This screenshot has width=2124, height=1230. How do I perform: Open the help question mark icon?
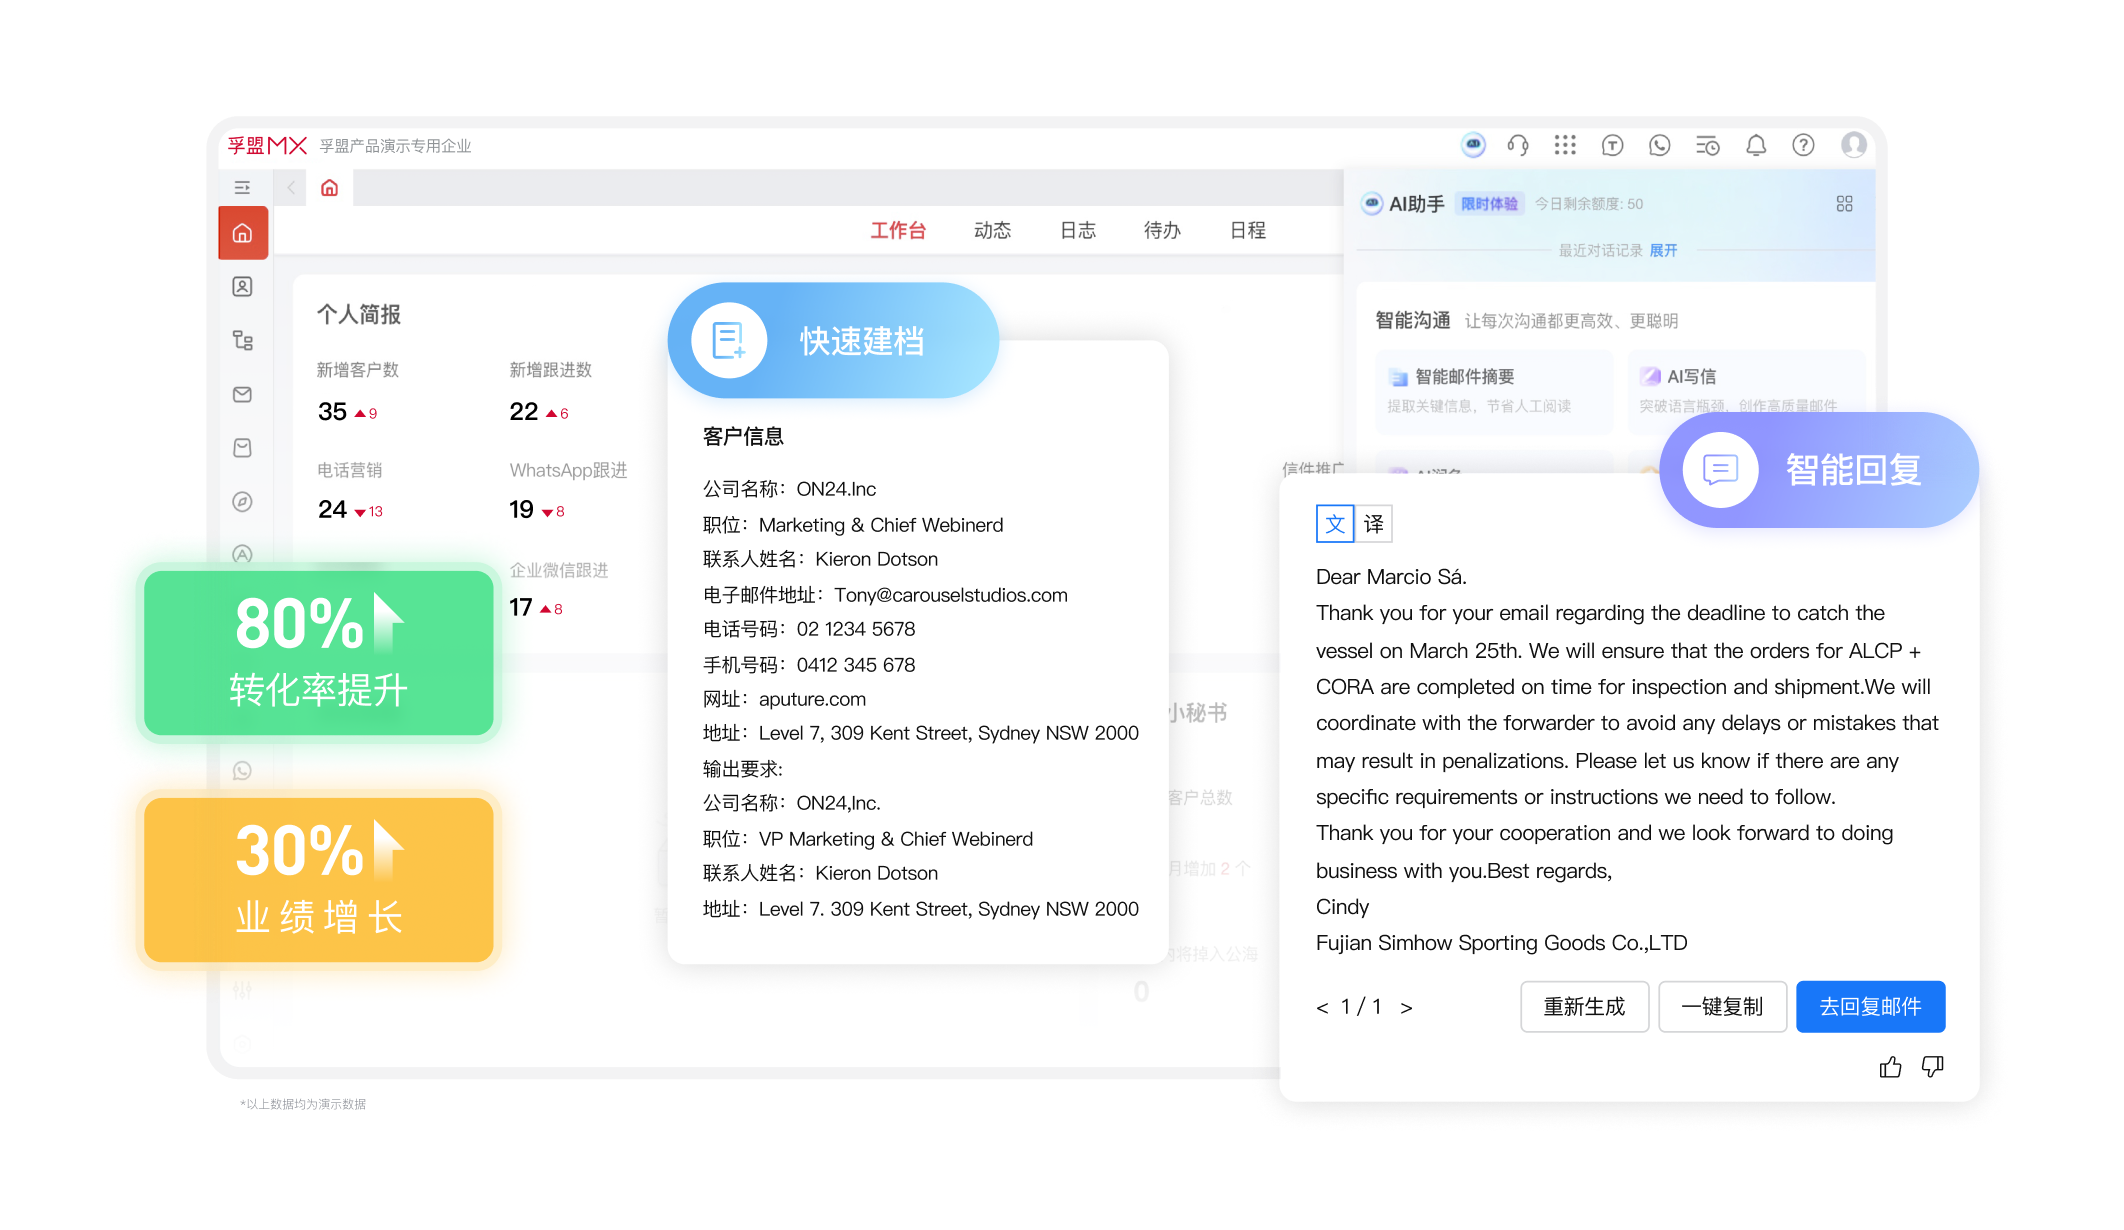[x=1803, y=145]
